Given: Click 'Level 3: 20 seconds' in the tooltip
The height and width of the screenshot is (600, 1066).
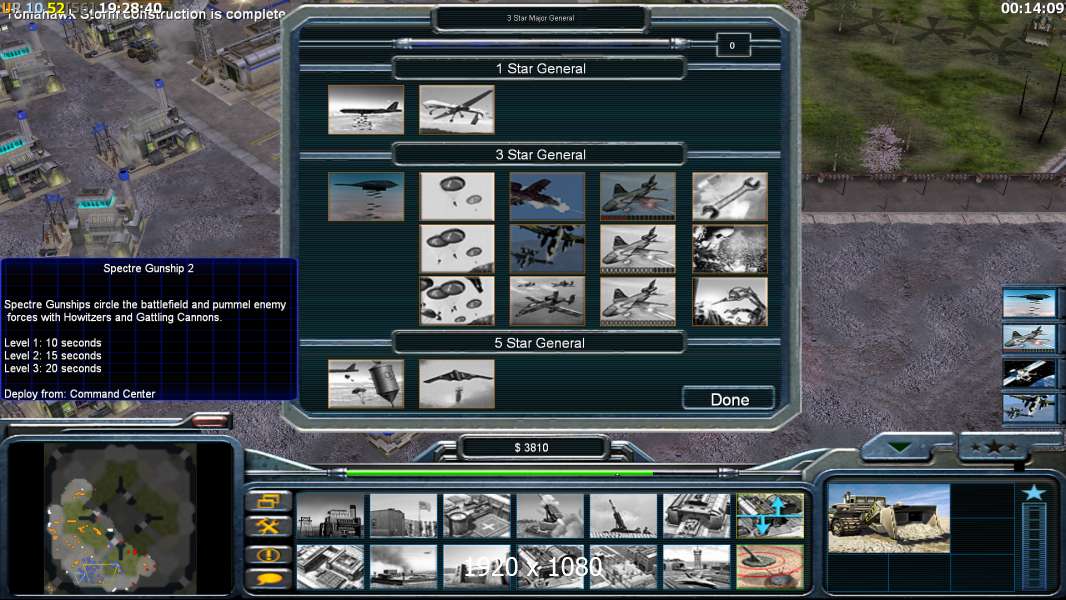Looking at the screenshot, I should point(53,368).
